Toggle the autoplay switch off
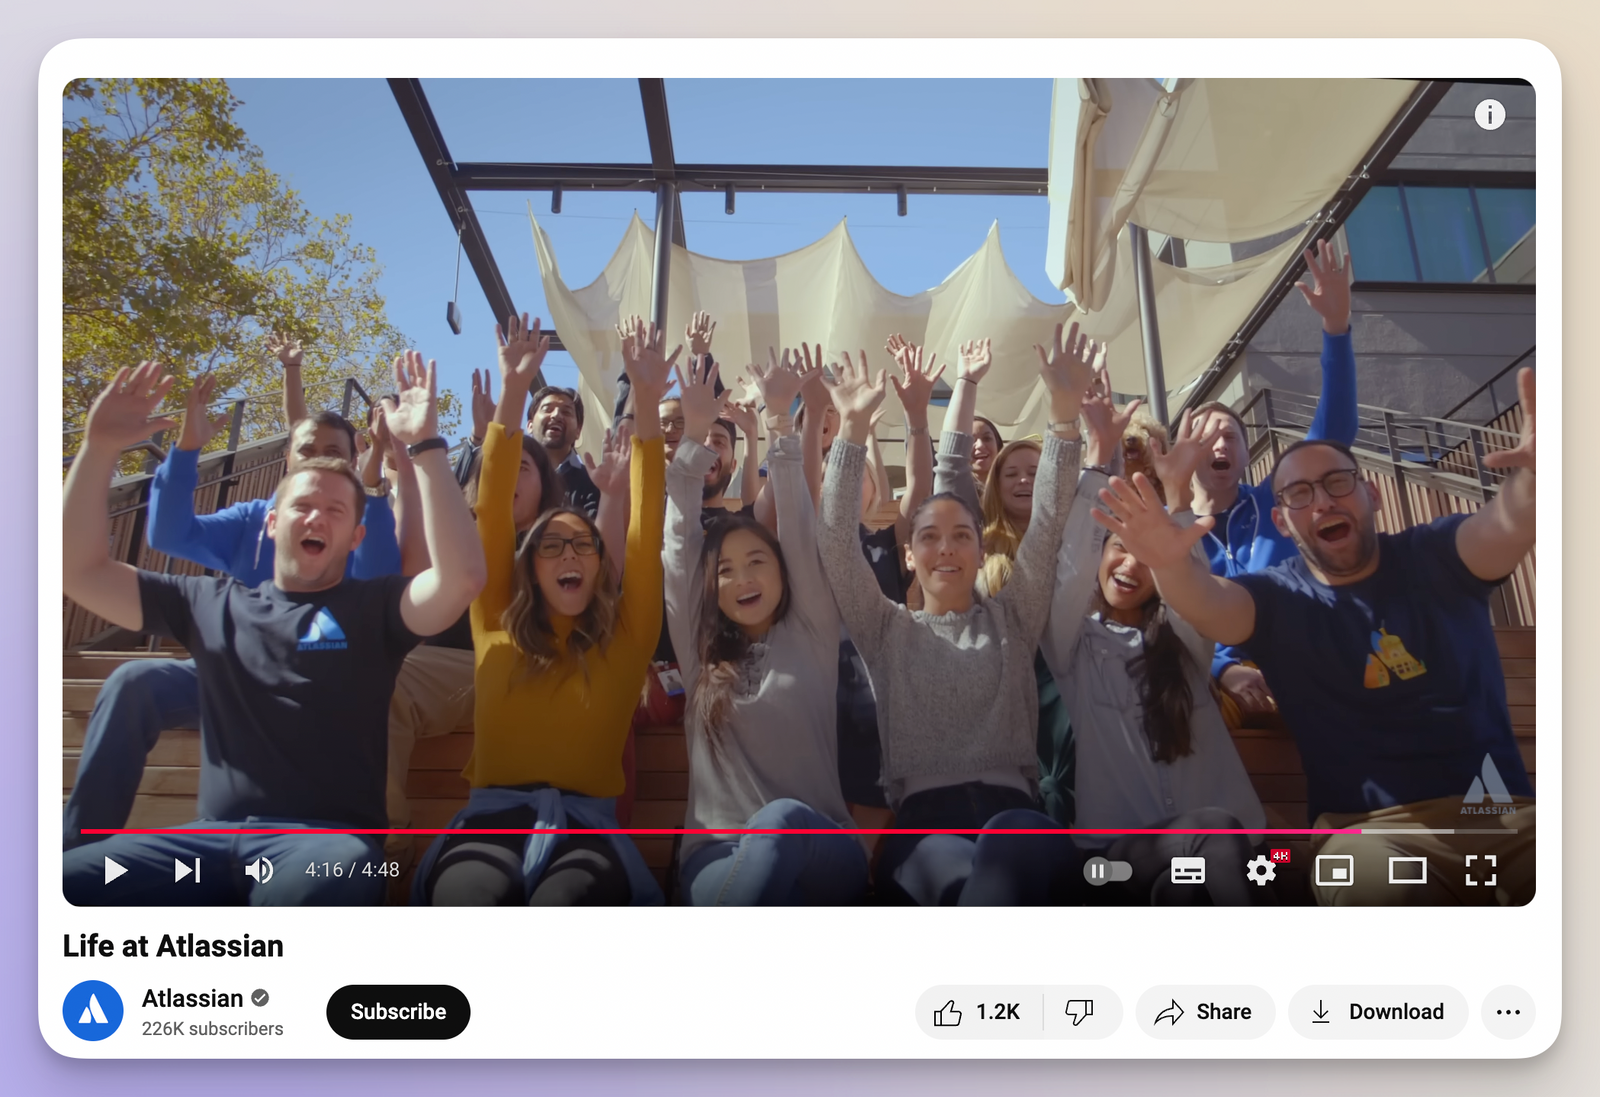The width and height of the screenshot is (1600, 1097). tap(1108, 870)
